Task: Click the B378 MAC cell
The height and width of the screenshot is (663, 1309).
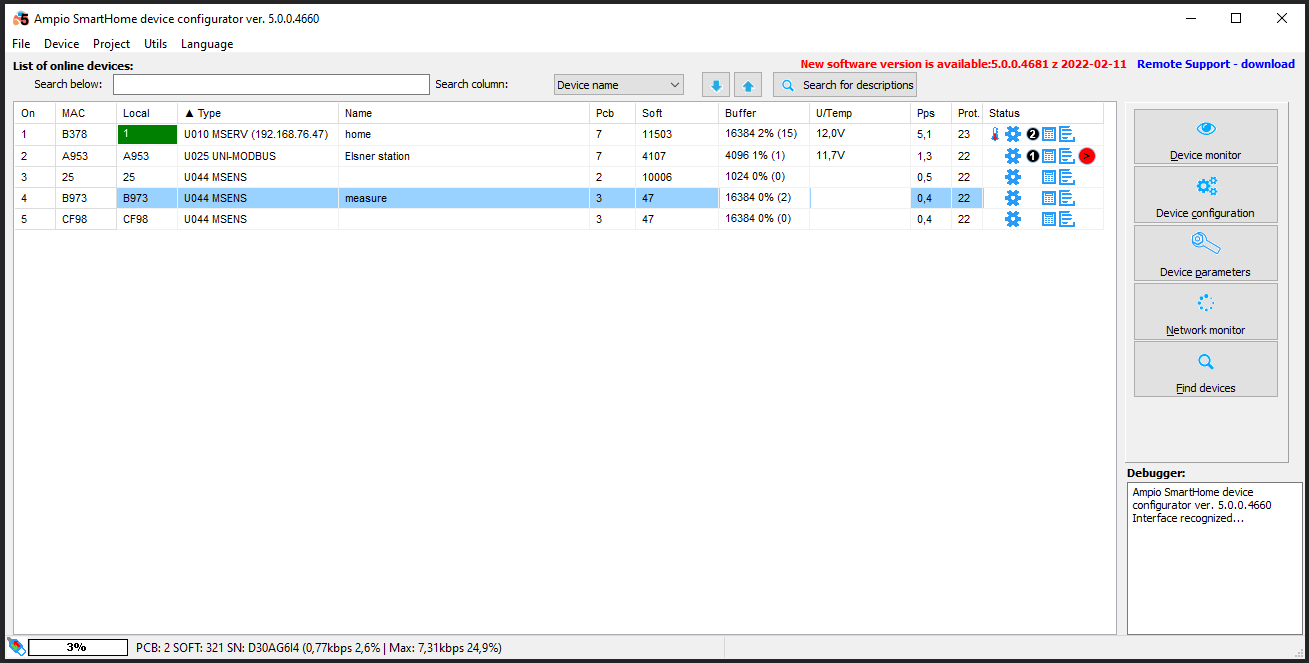Action: coord(86,134)
